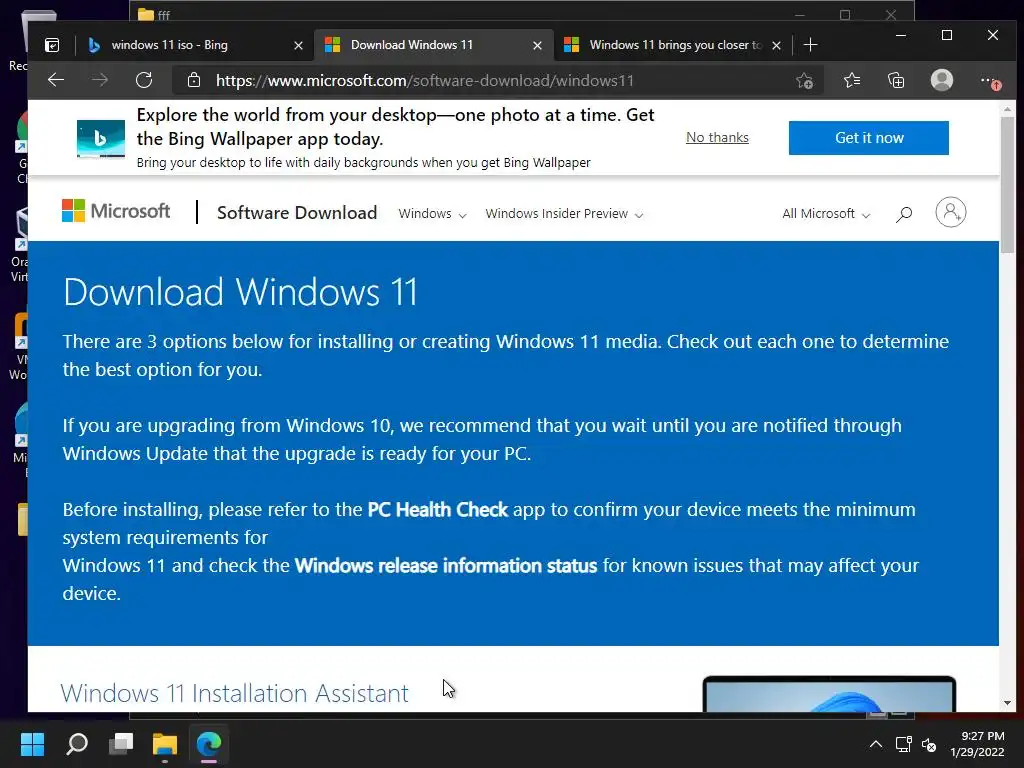1024x768 pixels.
Task: Open the Favorites list icon
Action: coord(852,80)
